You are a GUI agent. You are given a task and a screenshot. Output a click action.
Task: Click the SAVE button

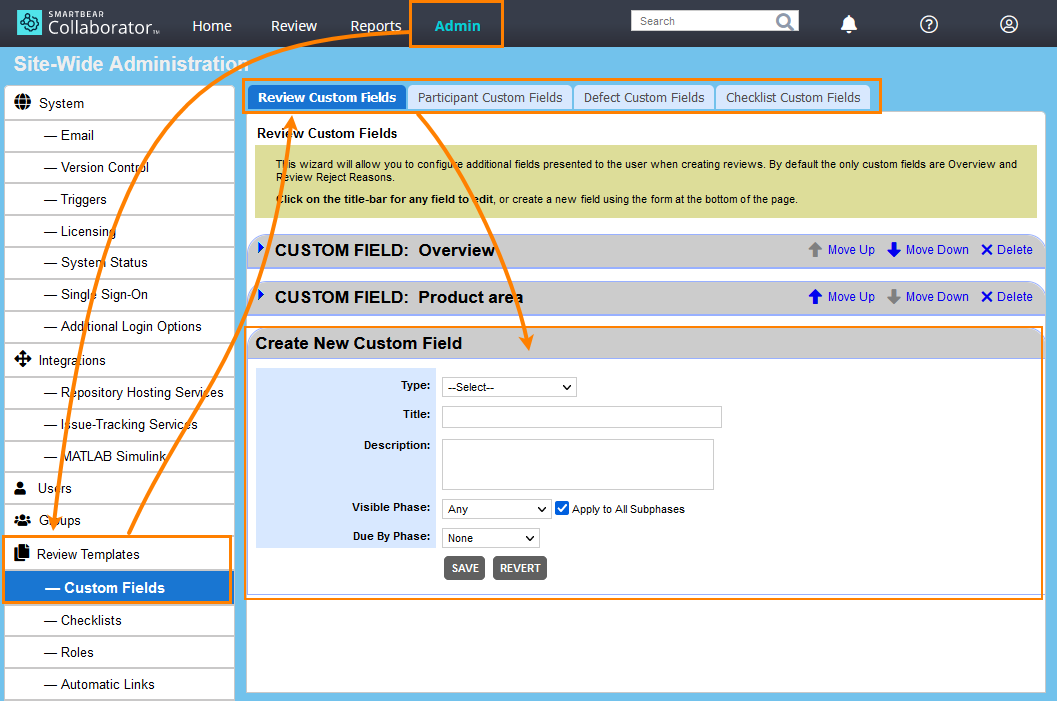tap(465, 568)
